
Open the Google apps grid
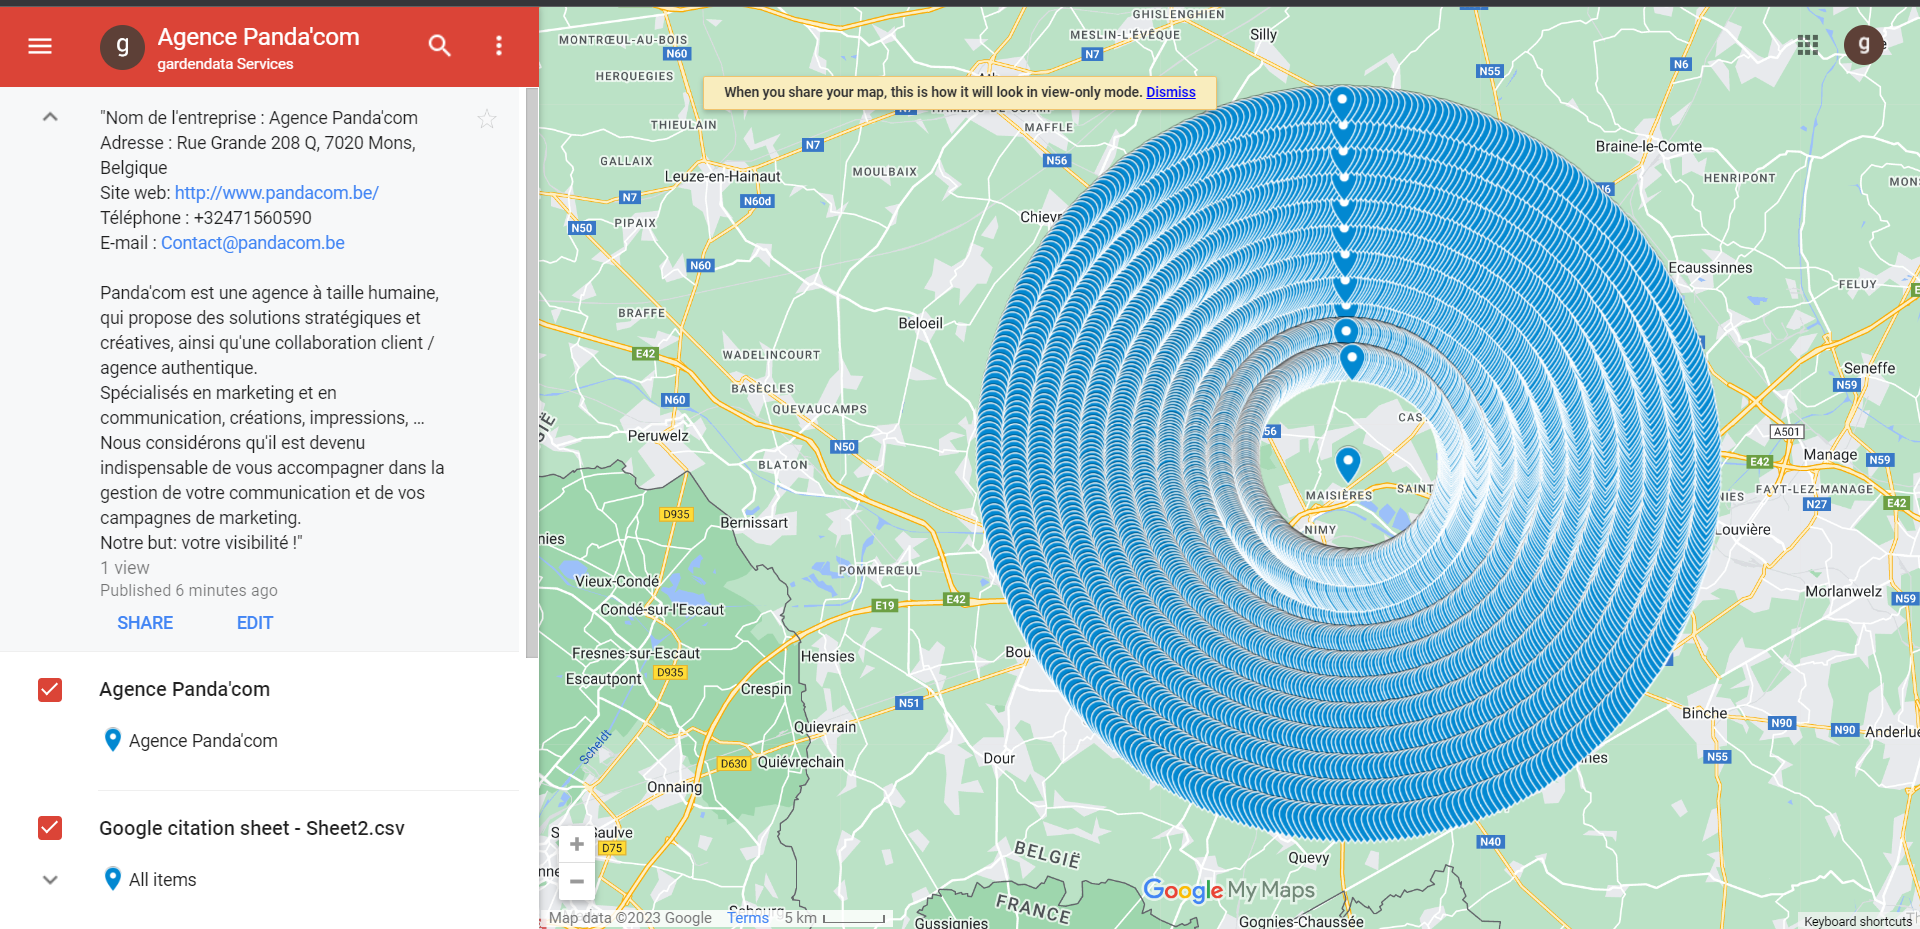click(1807, 45)
